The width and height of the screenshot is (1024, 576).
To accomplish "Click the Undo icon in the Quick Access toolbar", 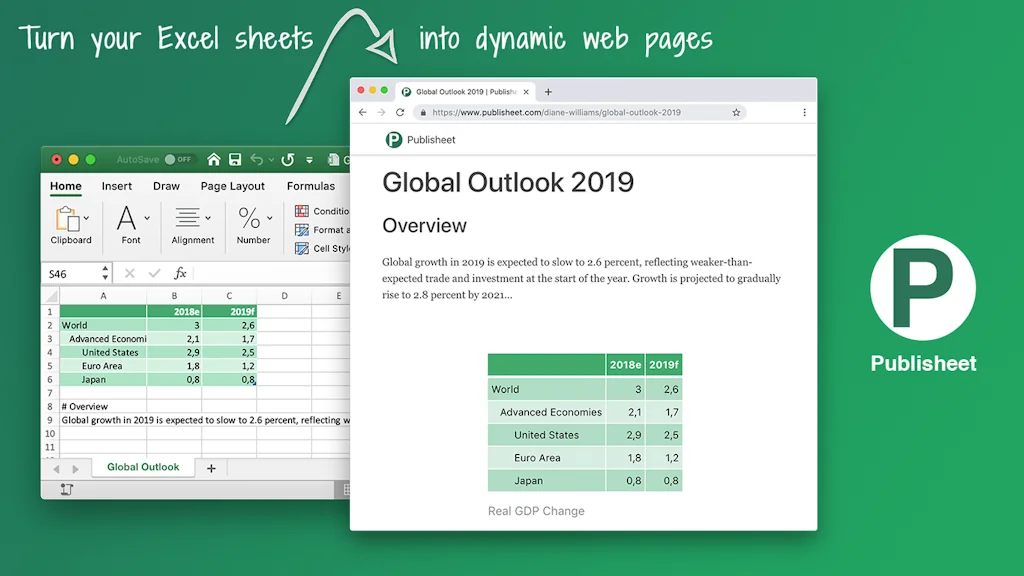I will (258, 159).
